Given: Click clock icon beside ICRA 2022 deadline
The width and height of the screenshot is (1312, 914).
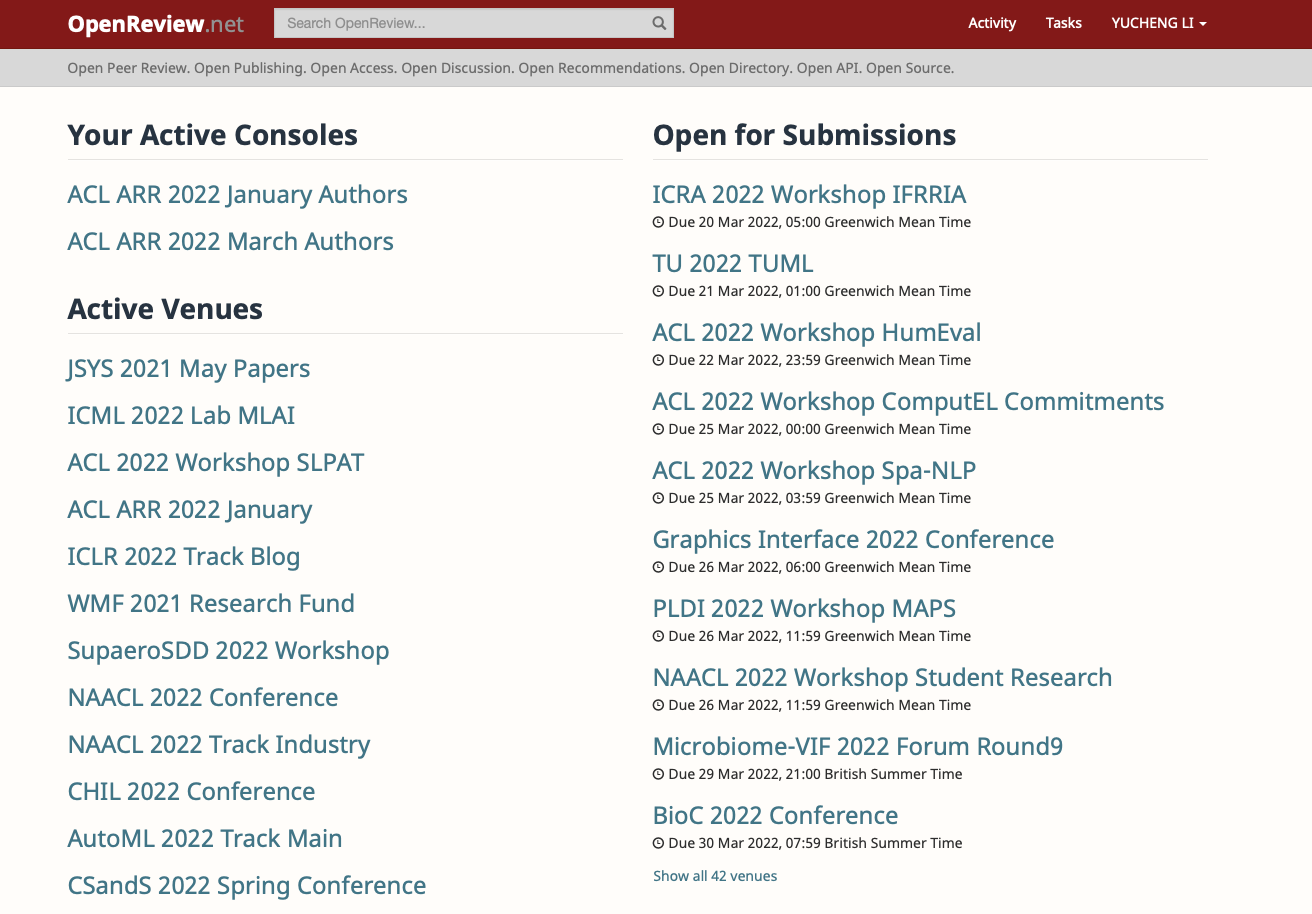Looking at the screenshot, I should click(658, 222).
